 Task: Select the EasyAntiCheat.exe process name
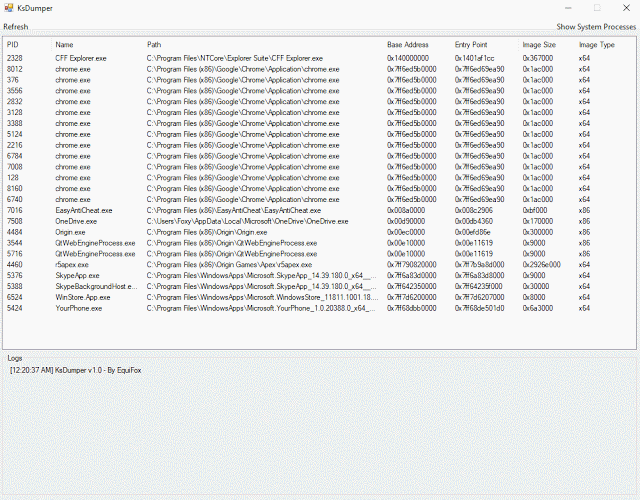pyautogui.click(x=84, y=211)
